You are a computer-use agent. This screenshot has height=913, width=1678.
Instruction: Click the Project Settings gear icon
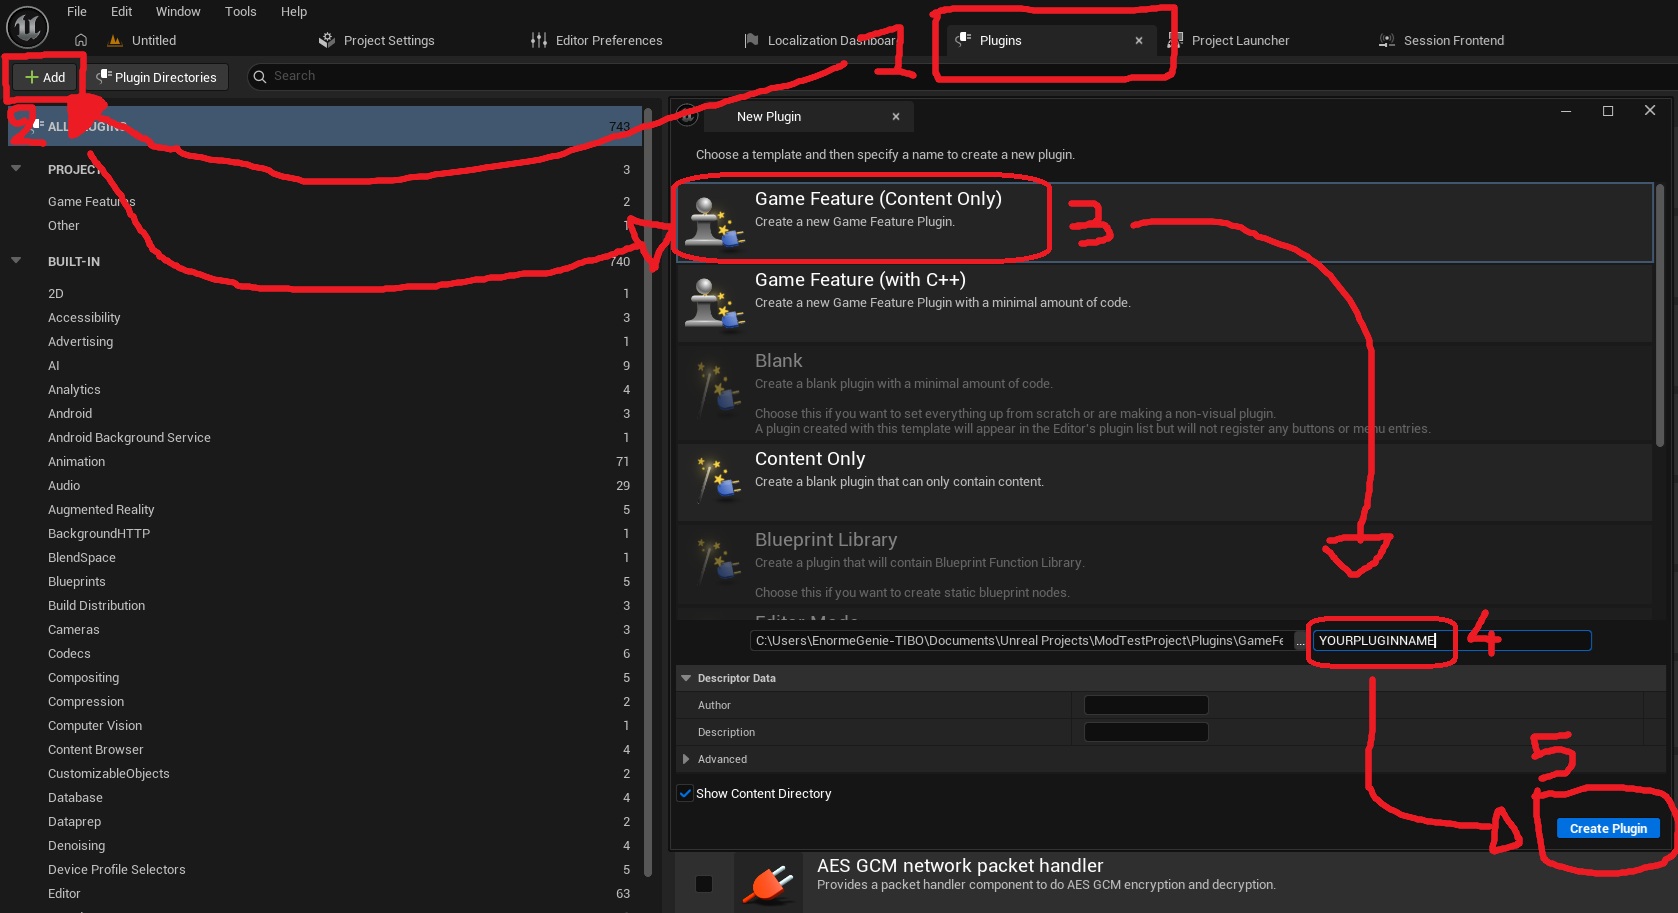click(326, 40)
